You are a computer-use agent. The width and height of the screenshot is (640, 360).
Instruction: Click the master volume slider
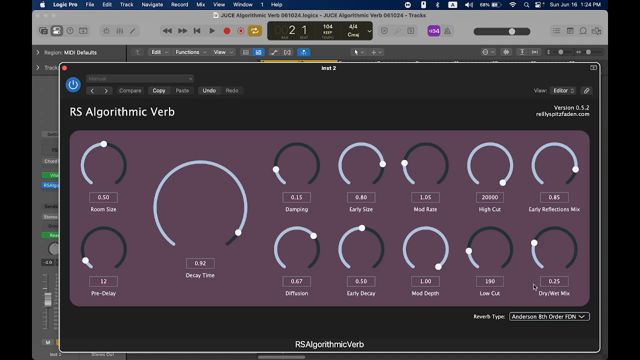(502, 31)
